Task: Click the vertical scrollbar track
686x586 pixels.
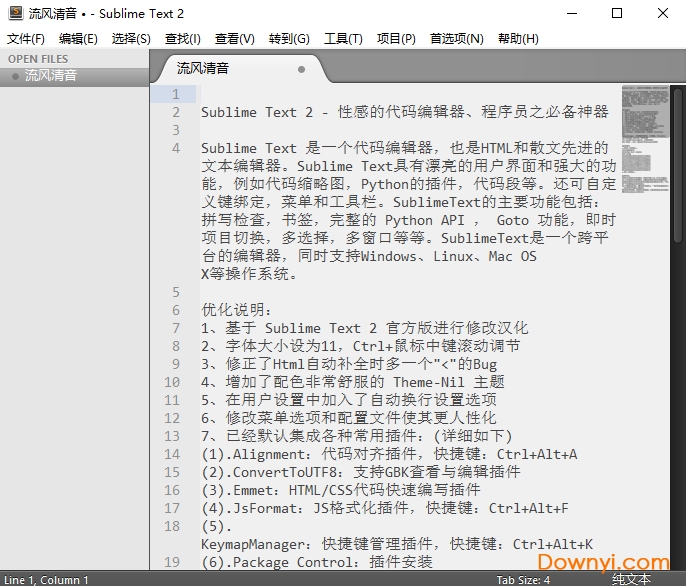Action: click(678, 400)
